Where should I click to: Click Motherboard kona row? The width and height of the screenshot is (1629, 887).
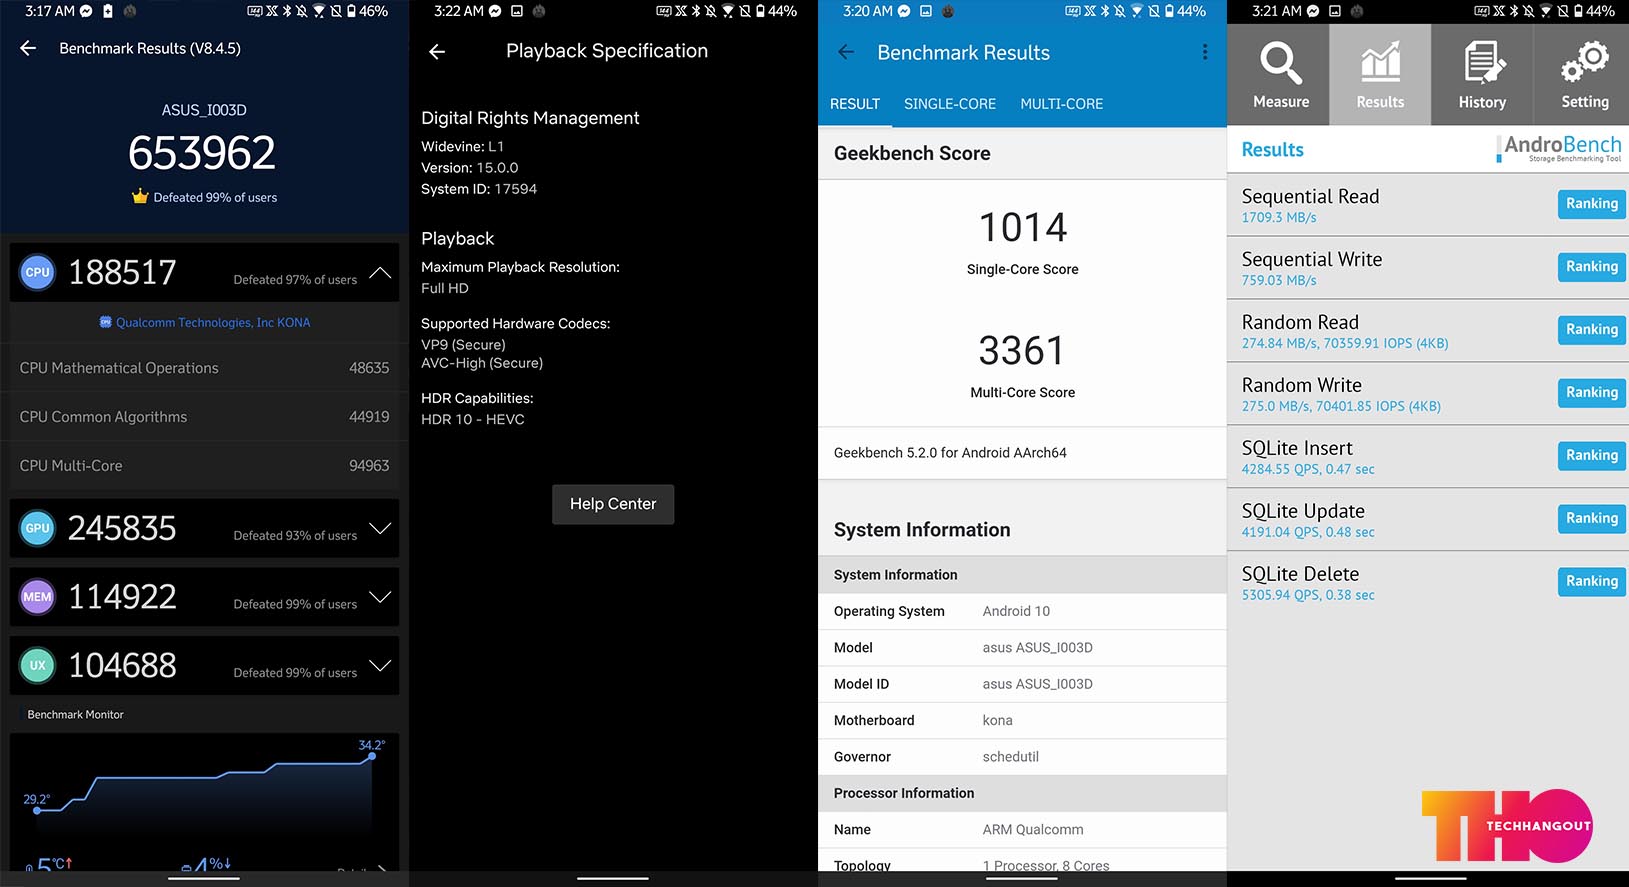click(x=1022, y=720)
